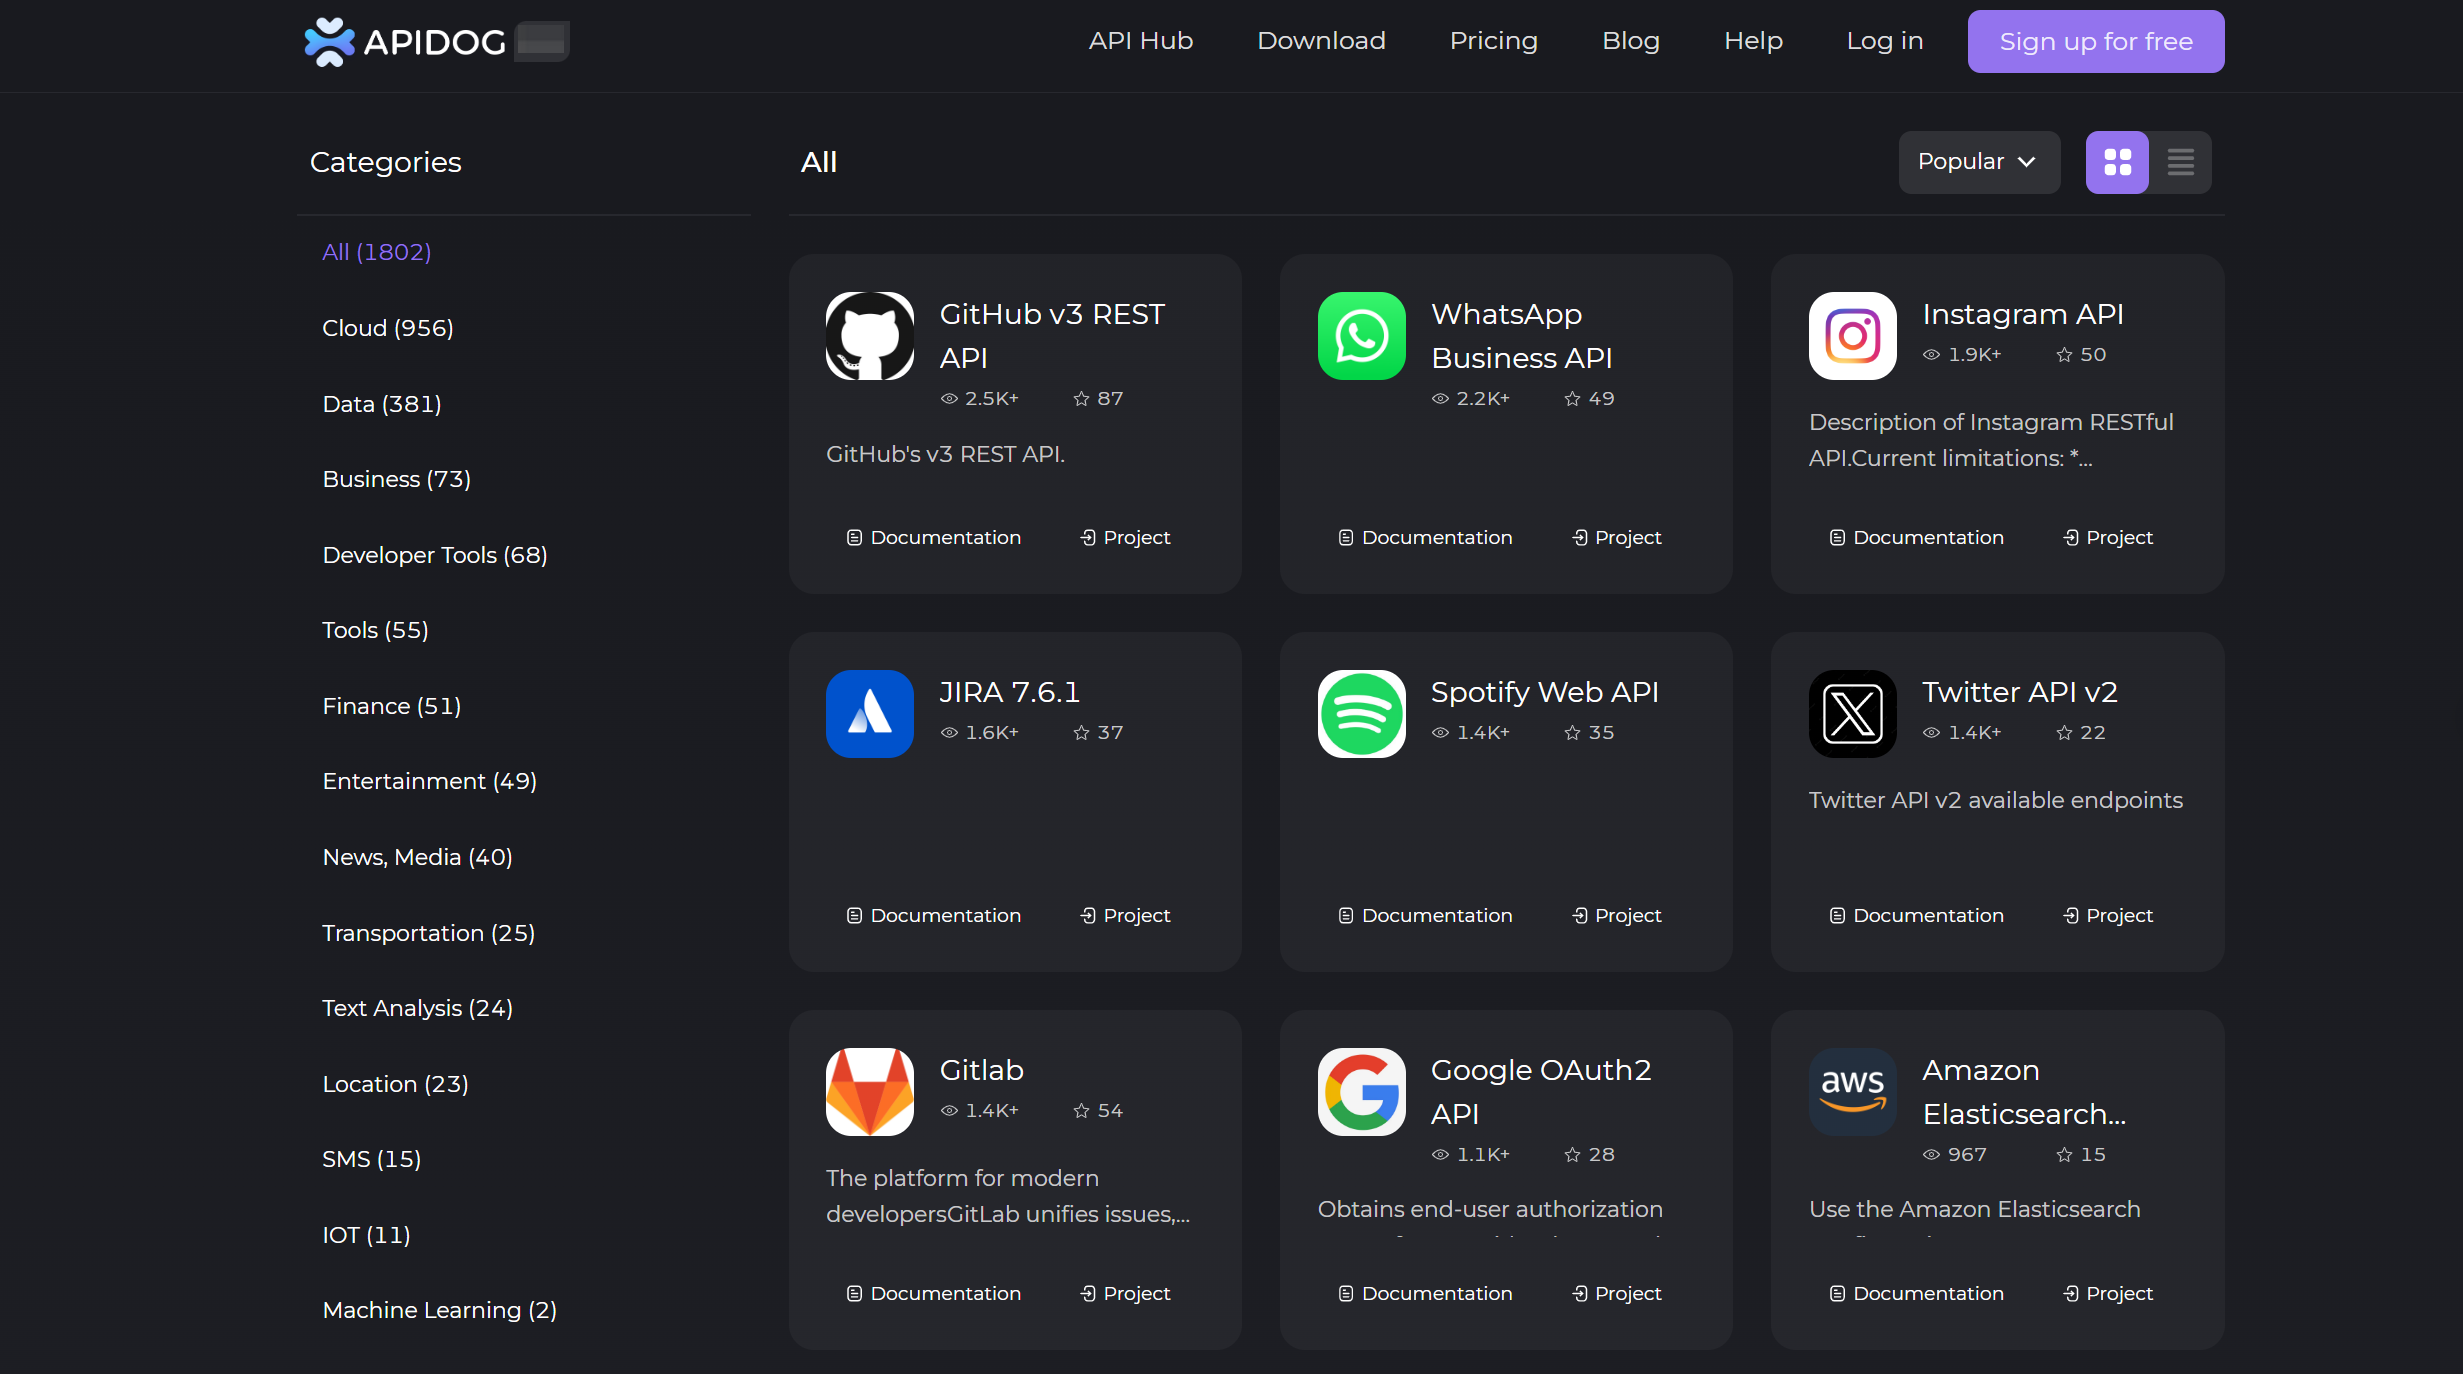Screen dimensions: 2463x1374
Task: Open API Hub in navigation
Action: click(x=1140, y=41)
